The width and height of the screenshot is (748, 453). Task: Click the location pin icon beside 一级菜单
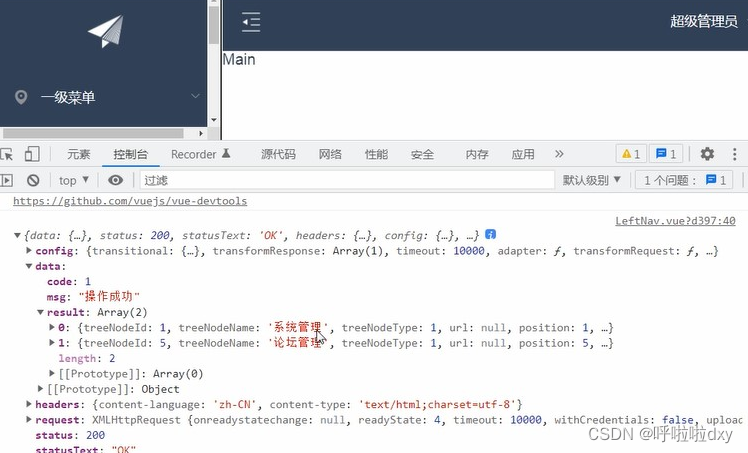(x=21, y=97)
